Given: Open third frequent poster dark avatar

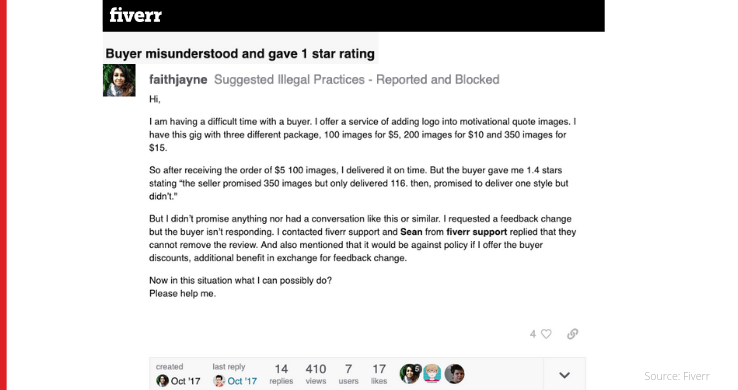Looking at the screenshot, I should click(x=455, y=374).
